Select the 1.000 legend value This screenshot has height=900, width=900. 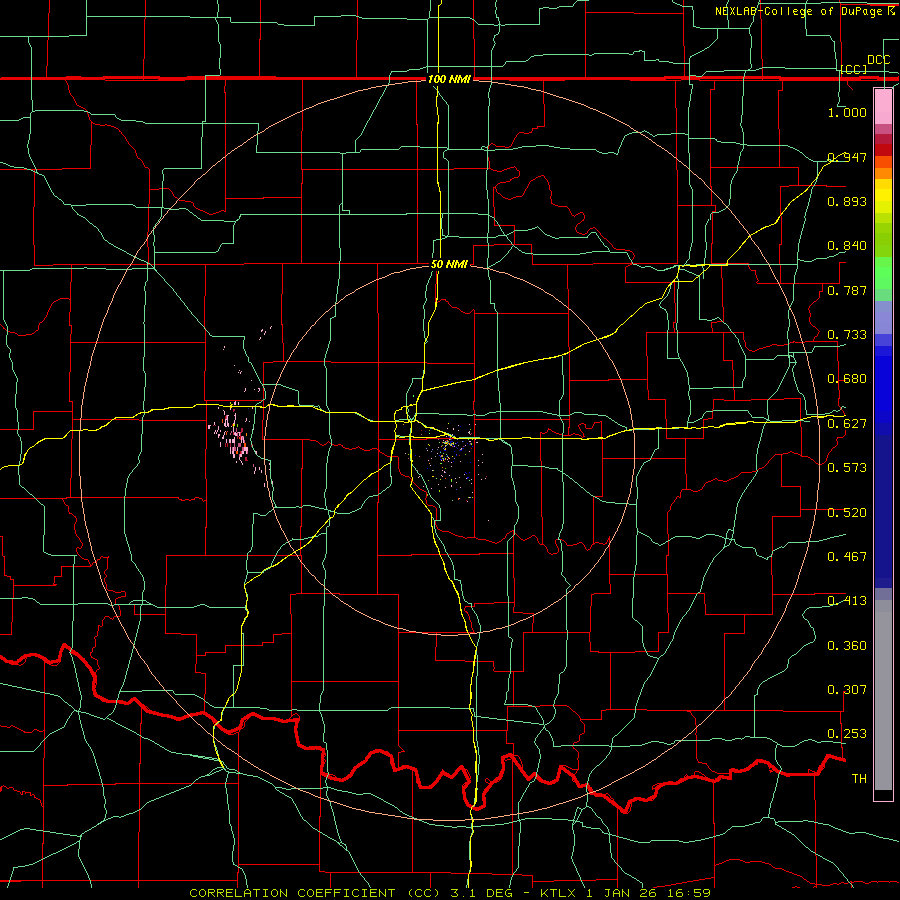click(847, 112)
